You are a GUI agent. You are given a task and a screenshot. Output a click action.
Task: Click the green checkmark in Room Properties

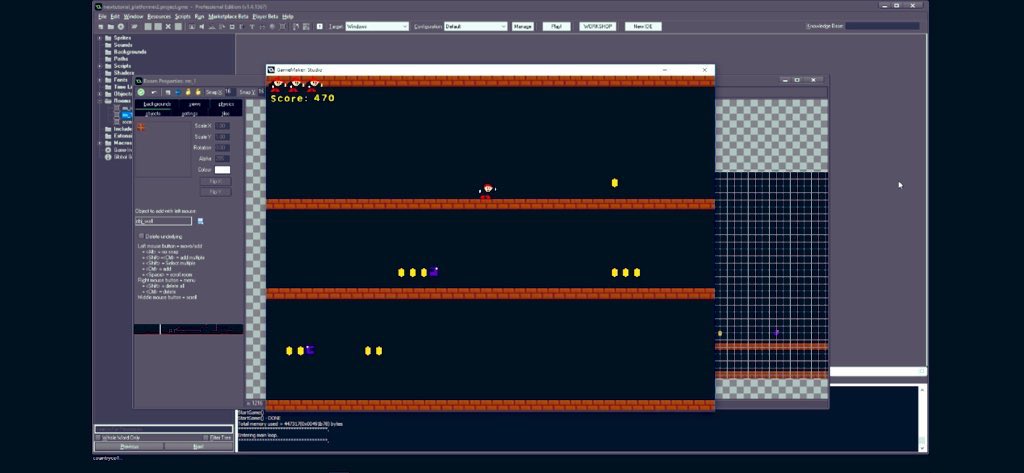click(140, 92)
